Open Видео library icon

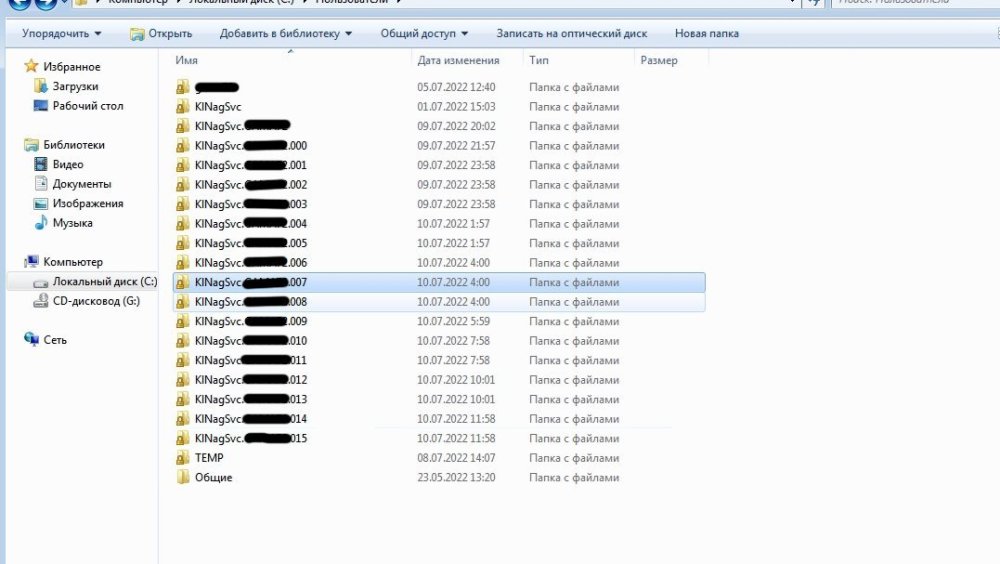(41, 164)
